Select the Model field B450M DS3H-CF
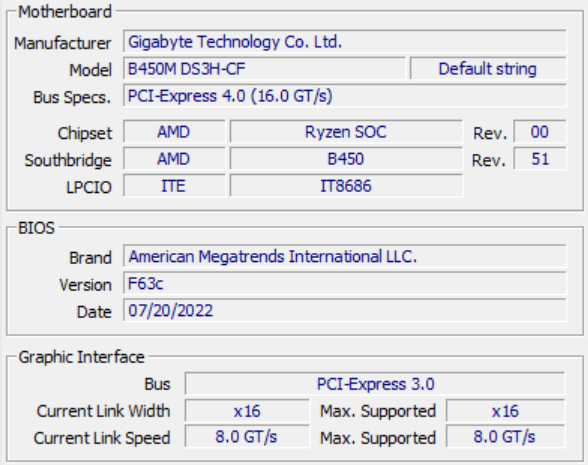Image resolution: width=588 pixels, height=465 pixels. pos(264,69)
